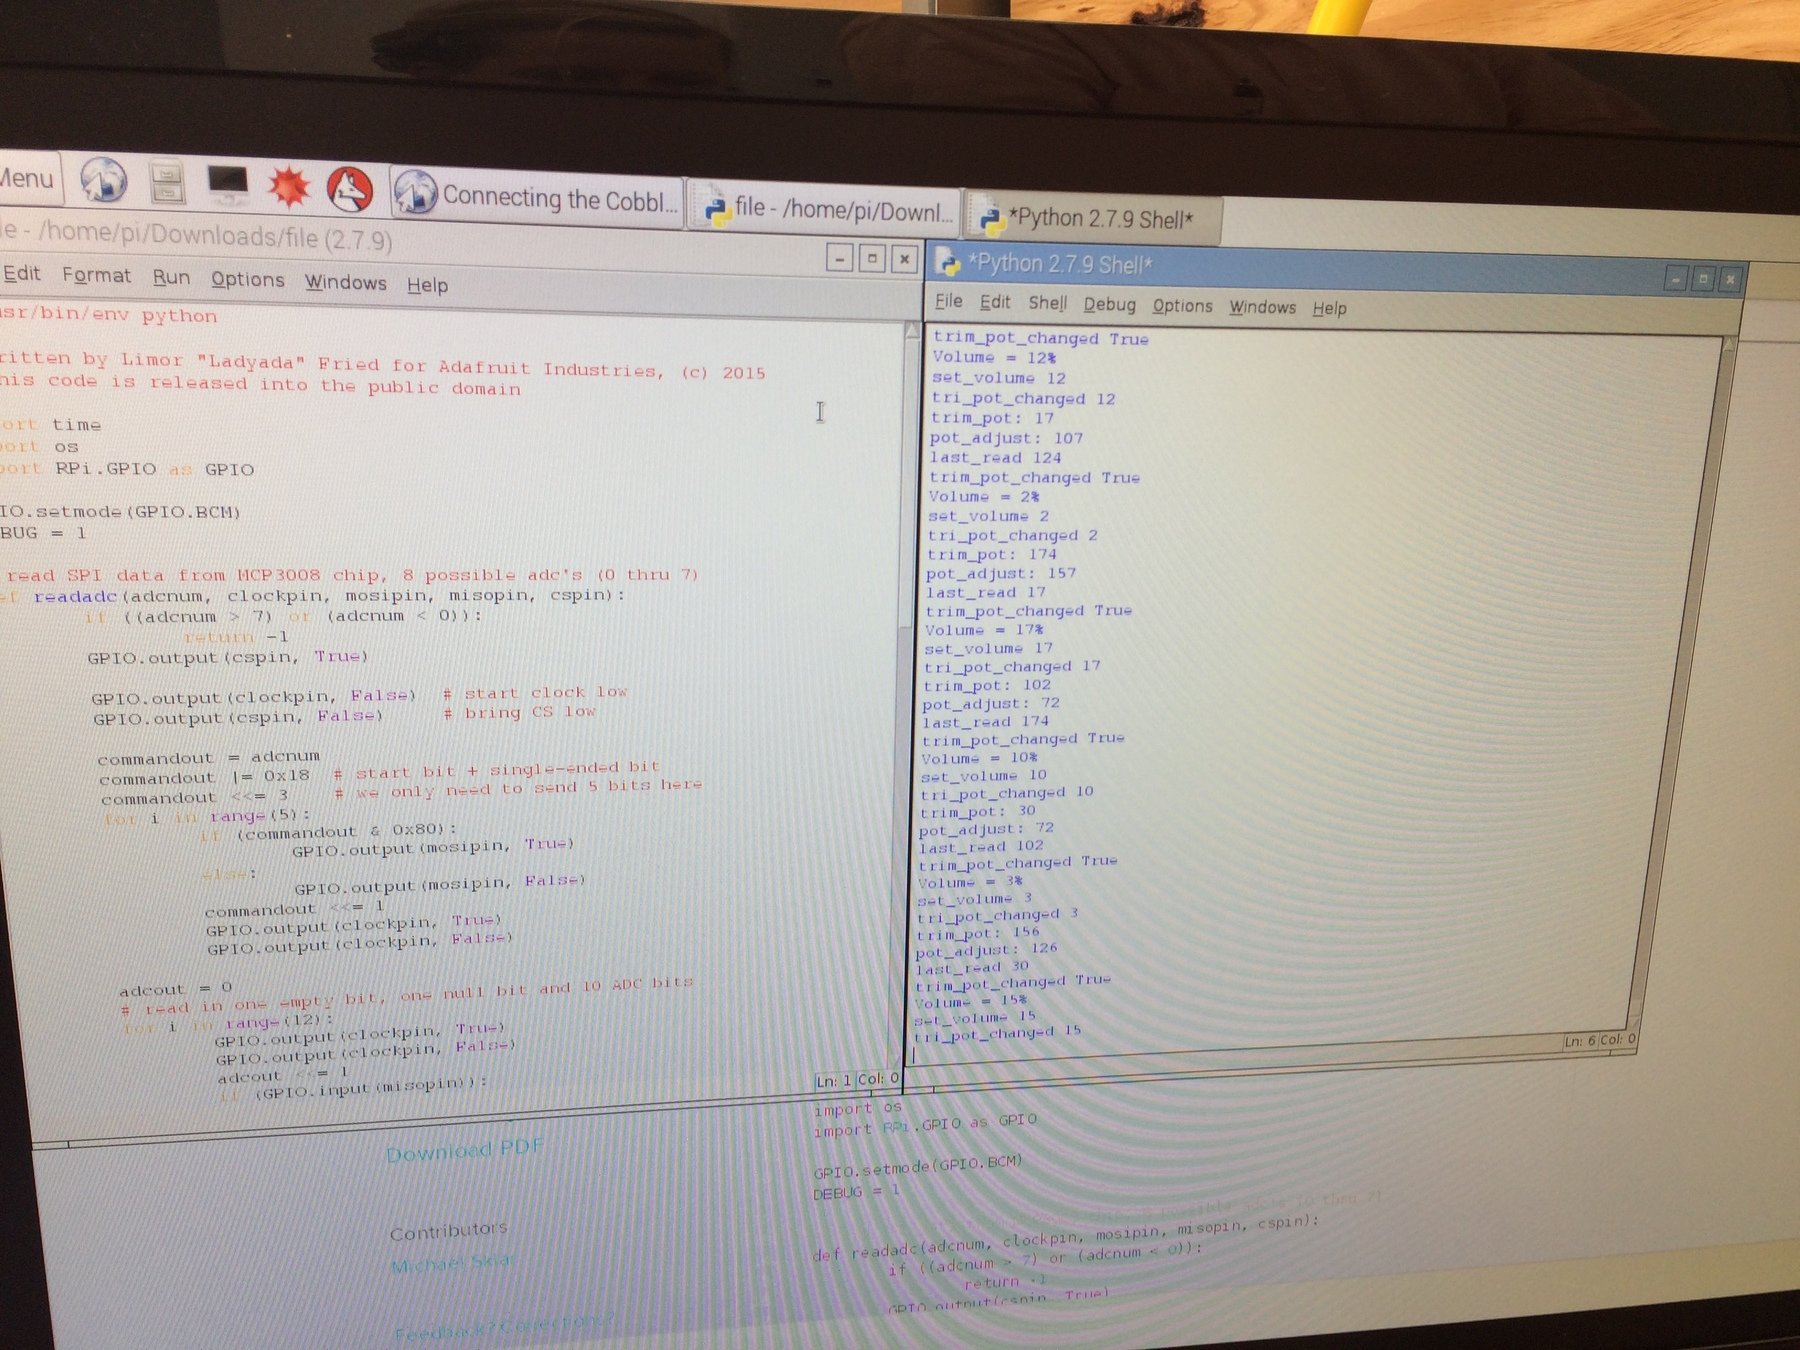
Task: Maximize the Python Shell window
Action: [x=1703, y=279]
